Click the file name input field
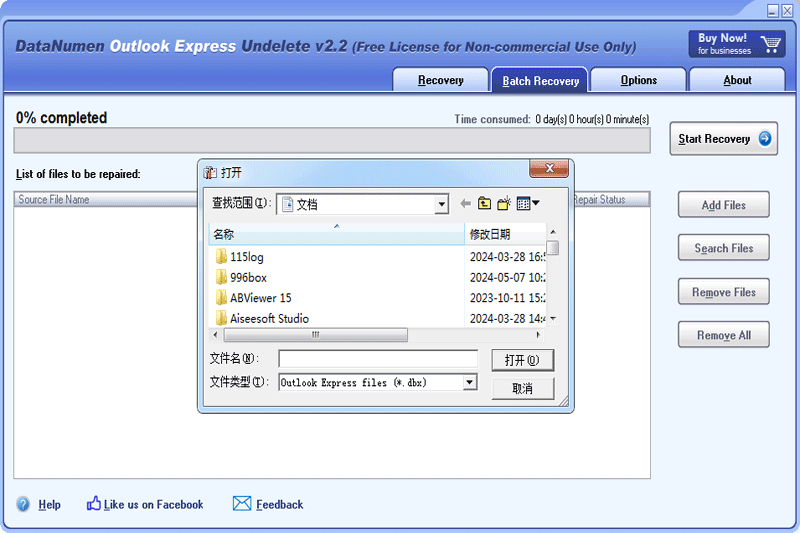800x533 pixels. coord(378,359)
